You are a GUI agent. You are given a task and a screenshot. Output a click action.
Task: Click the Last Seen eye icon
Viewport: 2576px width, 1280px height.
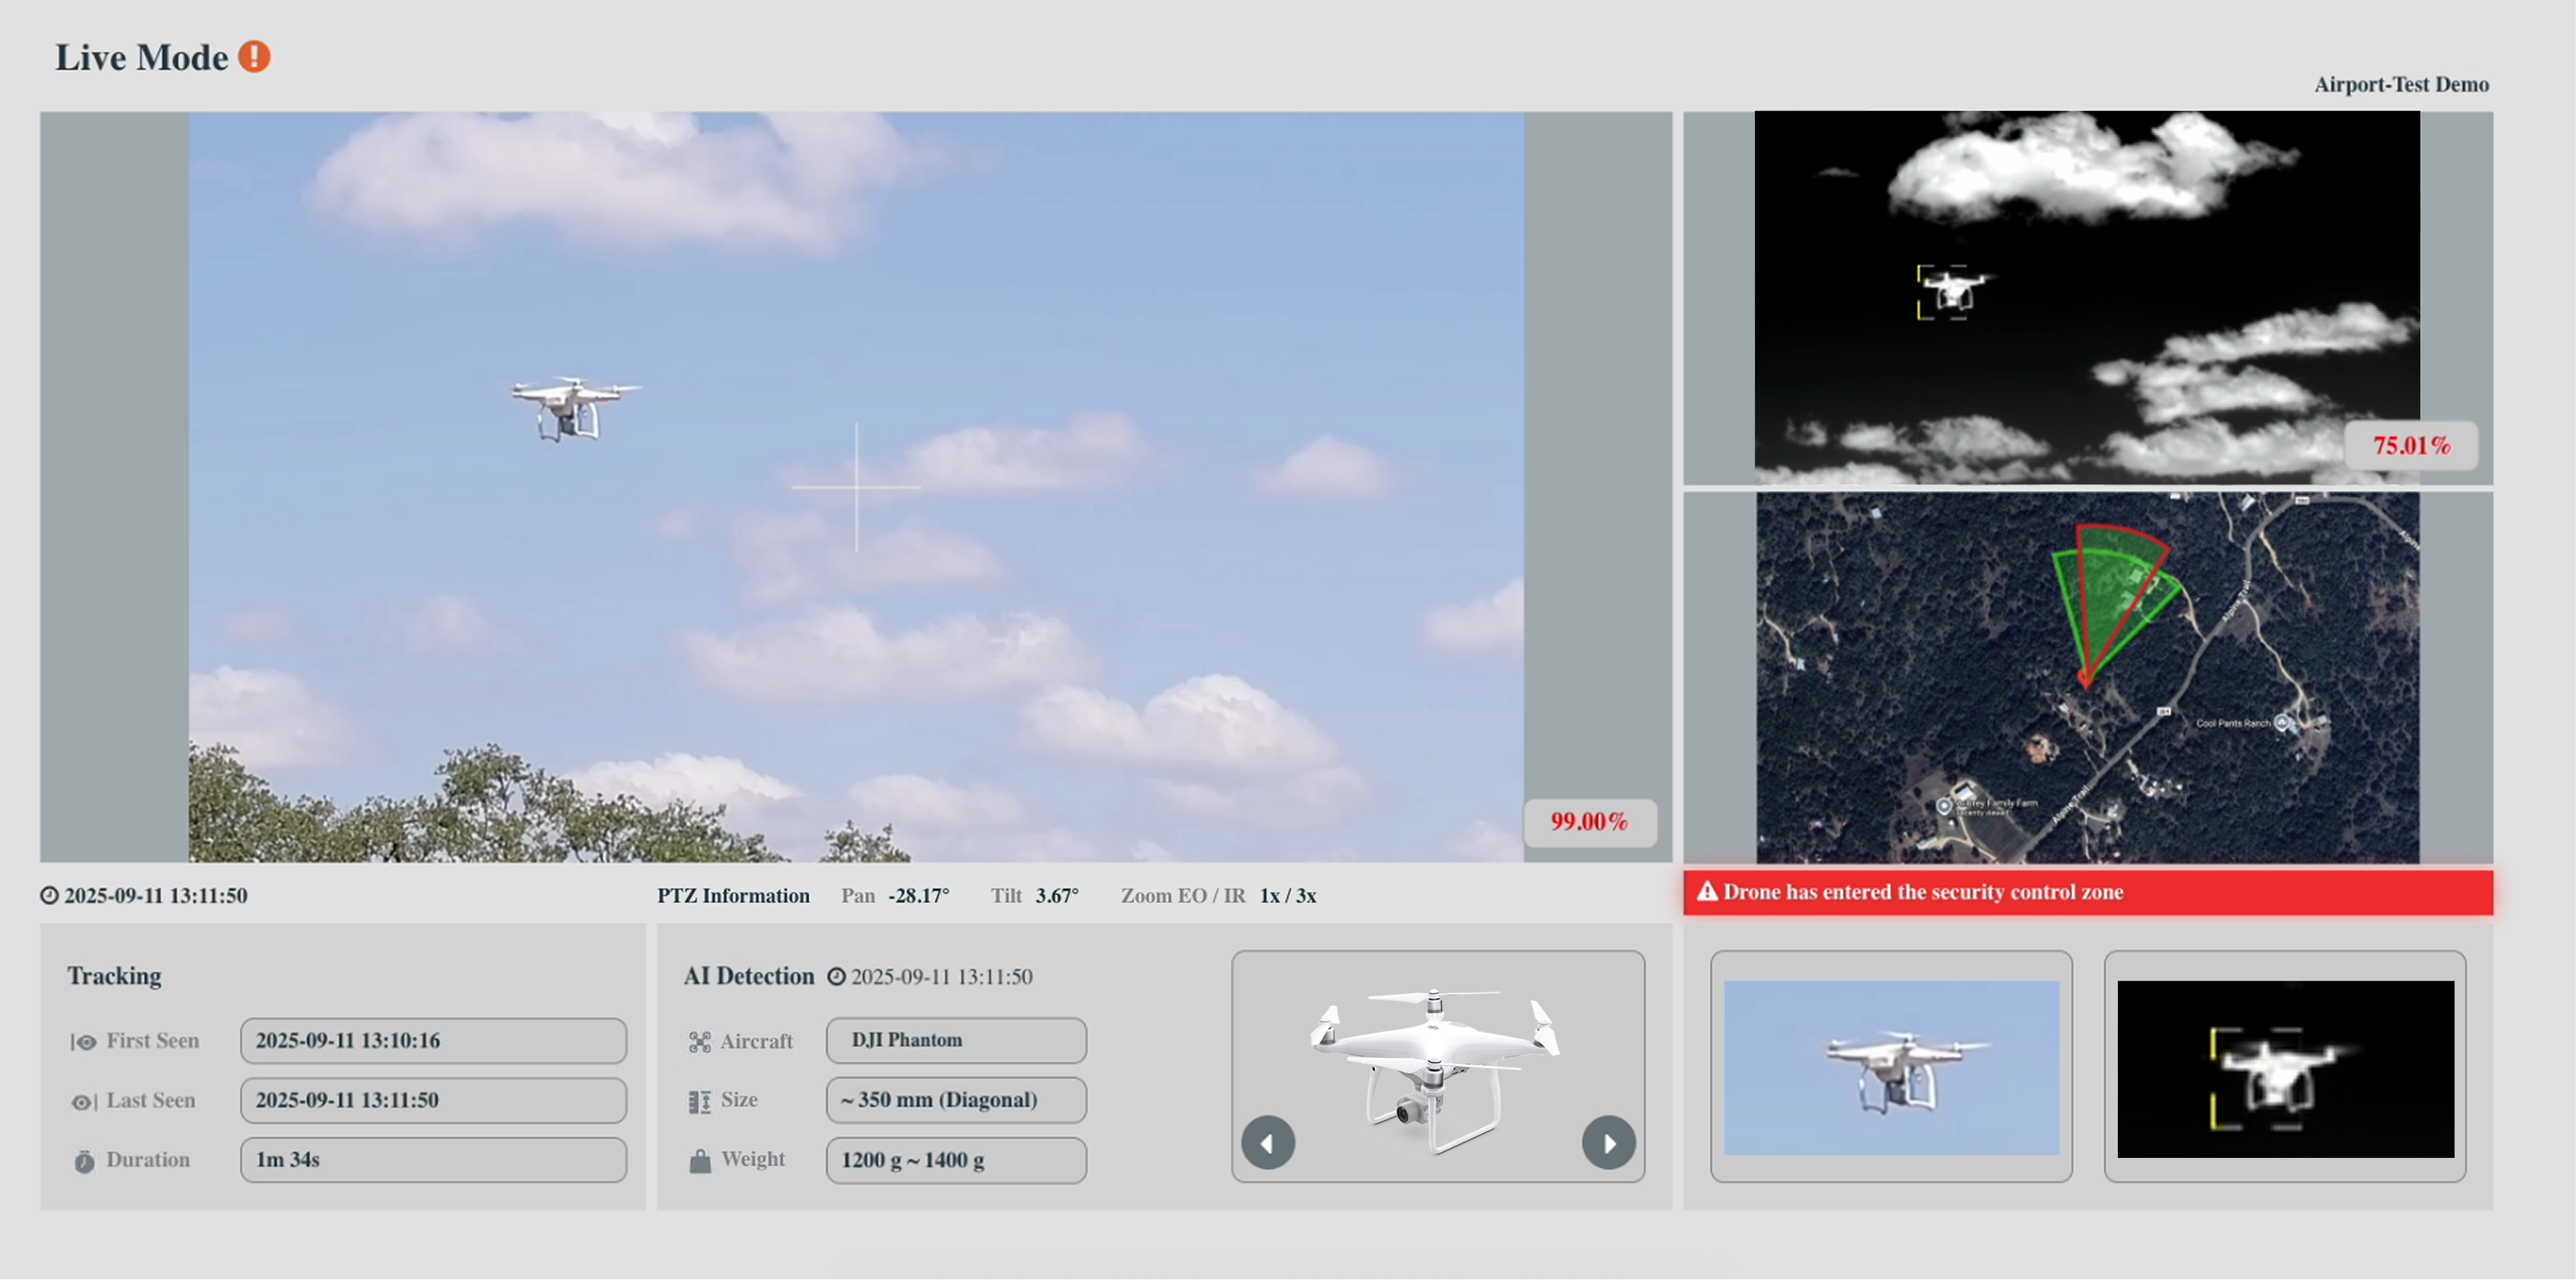click(x=84, y=1101)
